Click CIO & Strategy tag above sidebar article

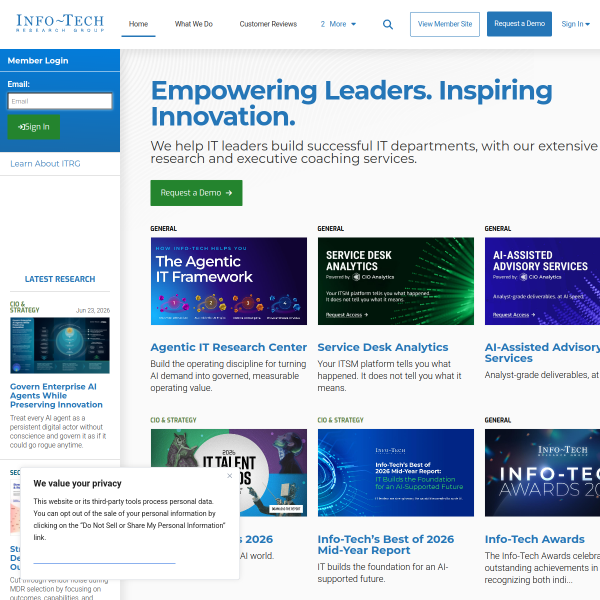click(x=24, y=307)
